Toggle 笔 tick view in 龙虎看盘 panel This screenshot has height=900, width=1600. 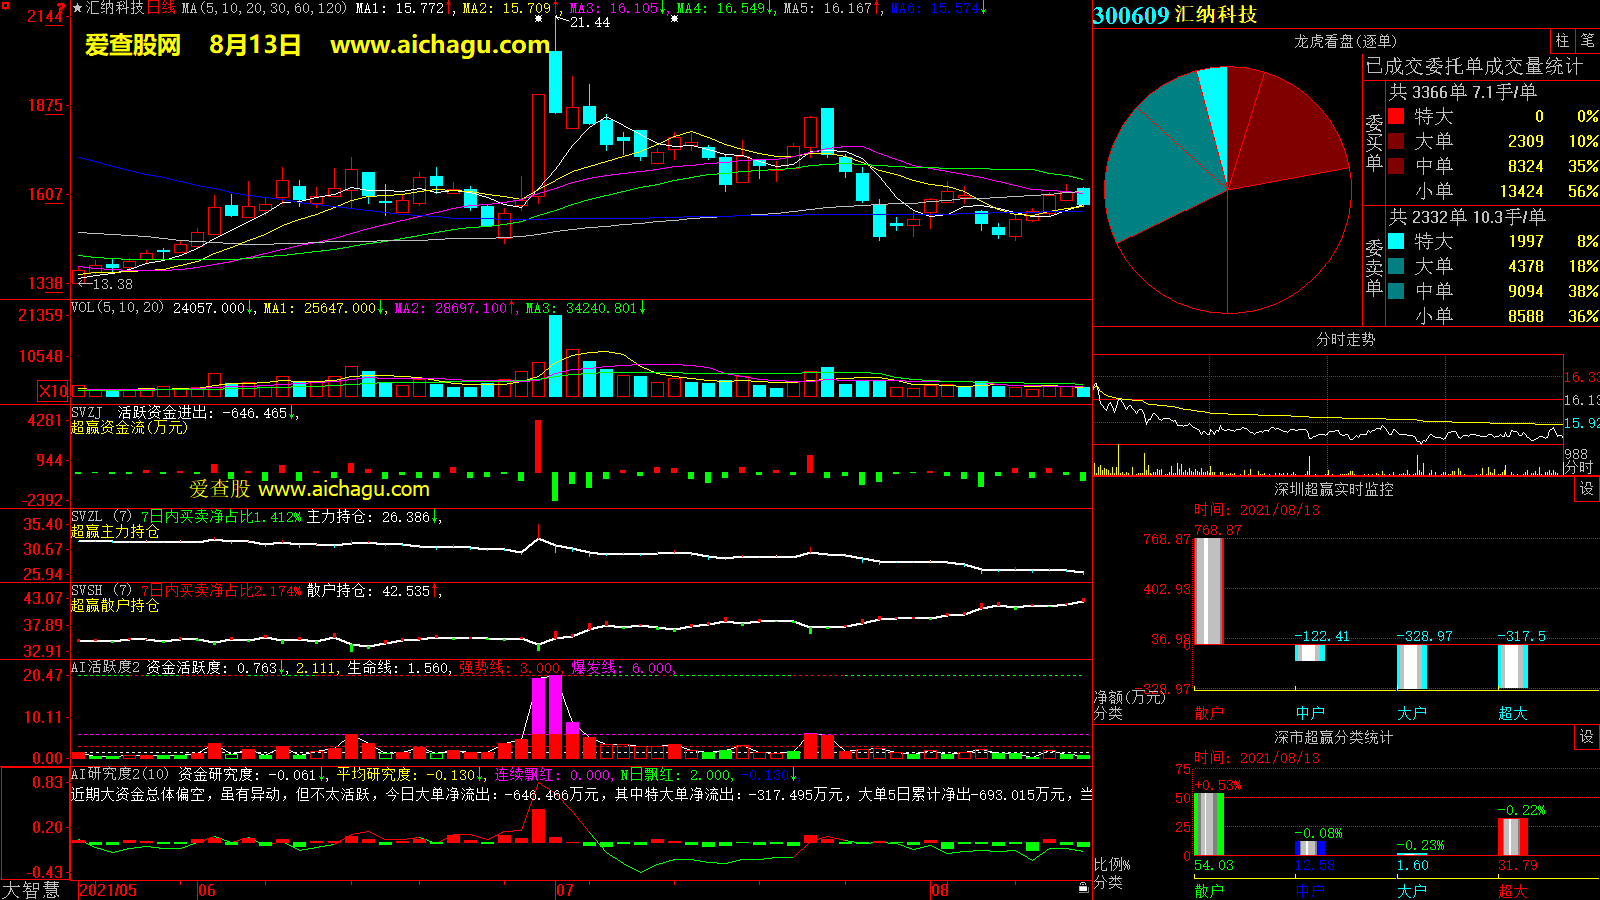coord(1587,40)
